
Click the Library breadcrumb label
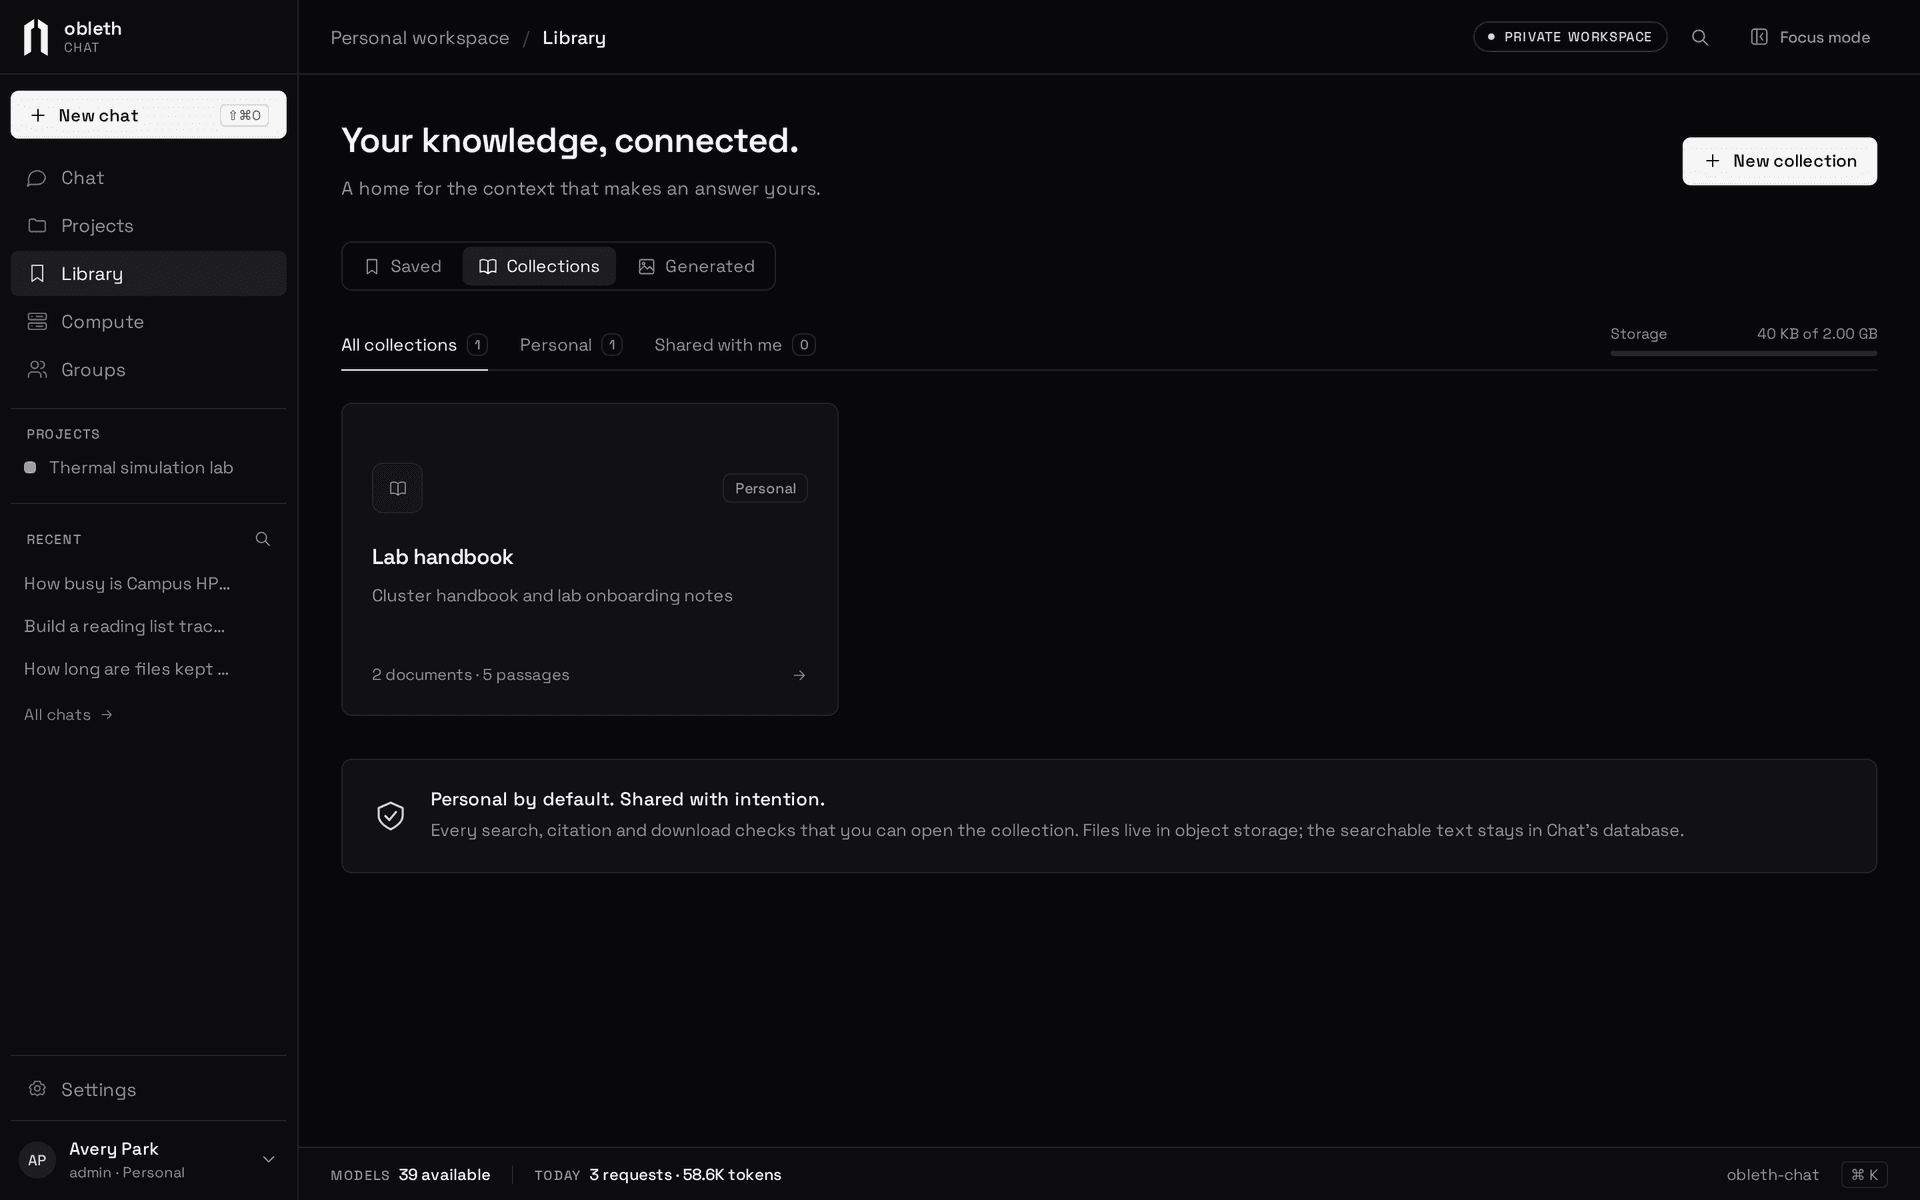[x=574, y=38]
